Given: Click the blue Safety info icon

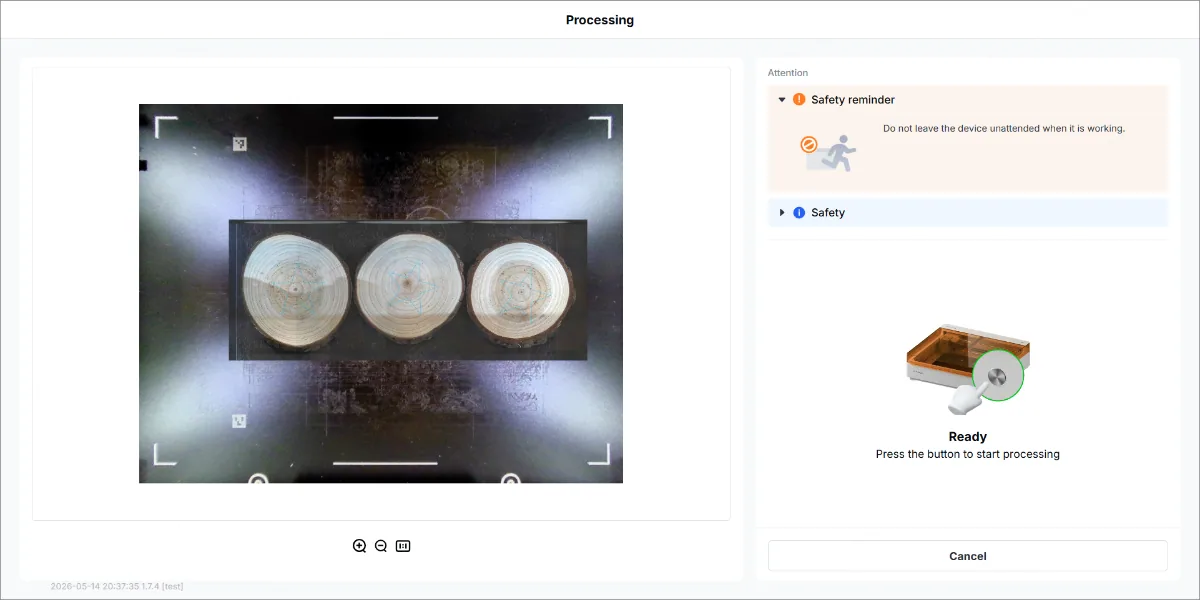Looking at the screenshot, I should 799,213.
